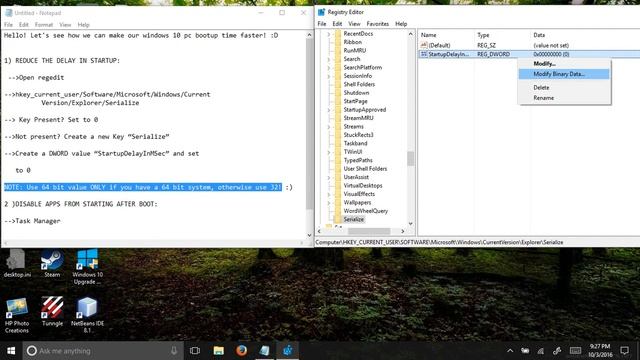Select the WordWheelQuery key label
The height and width of the screenshot is (360, 640).
click(x=366, y=211)
